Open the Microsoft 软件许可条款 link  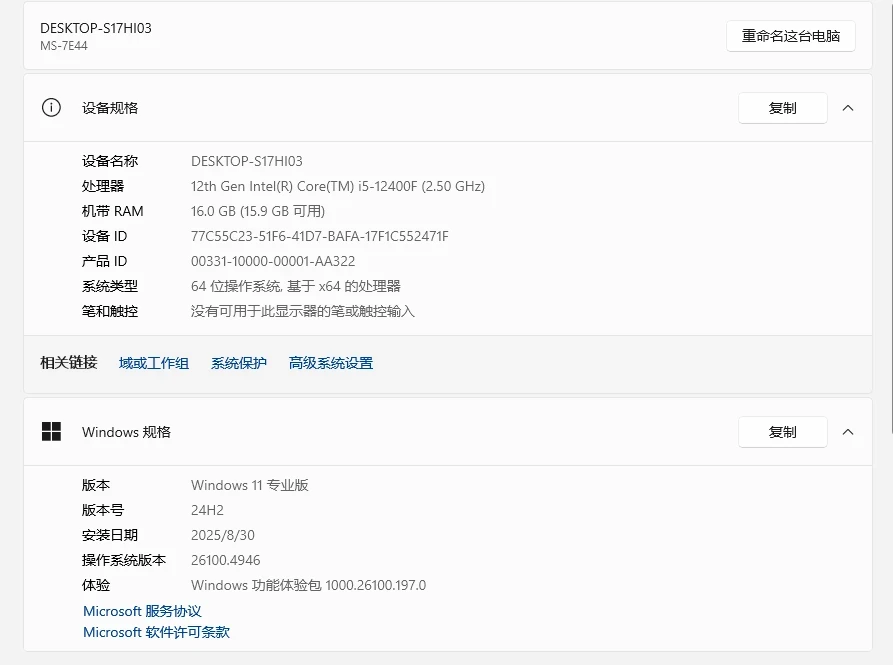point(157,633)
